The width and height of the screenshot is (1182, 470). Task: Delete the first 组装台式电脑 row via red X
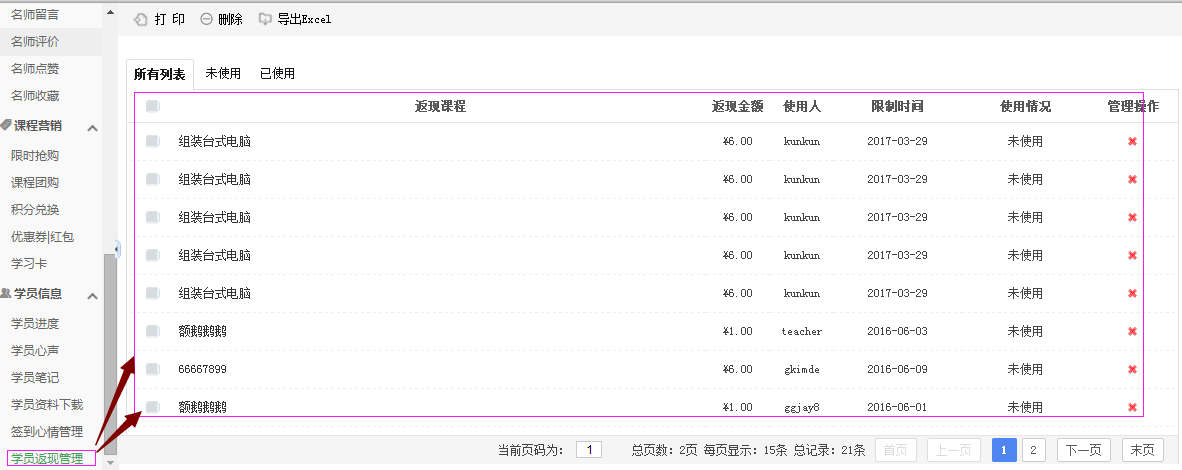tap(1132, 142)
